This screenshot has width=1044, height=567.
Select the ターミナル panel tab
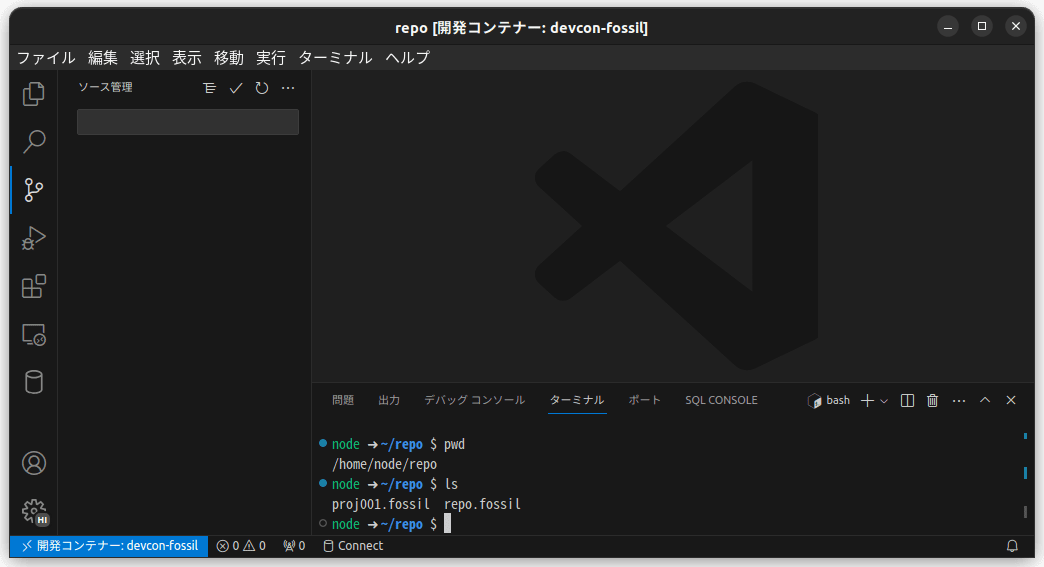[577, 400]
